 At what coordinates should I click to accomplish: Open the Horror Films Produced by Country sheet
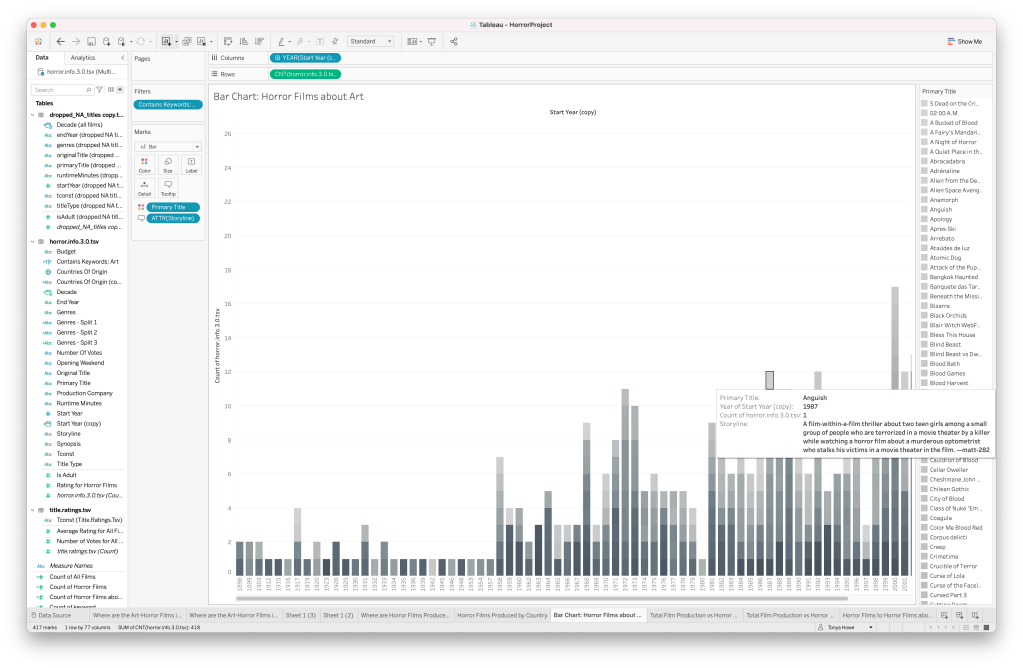501,615
